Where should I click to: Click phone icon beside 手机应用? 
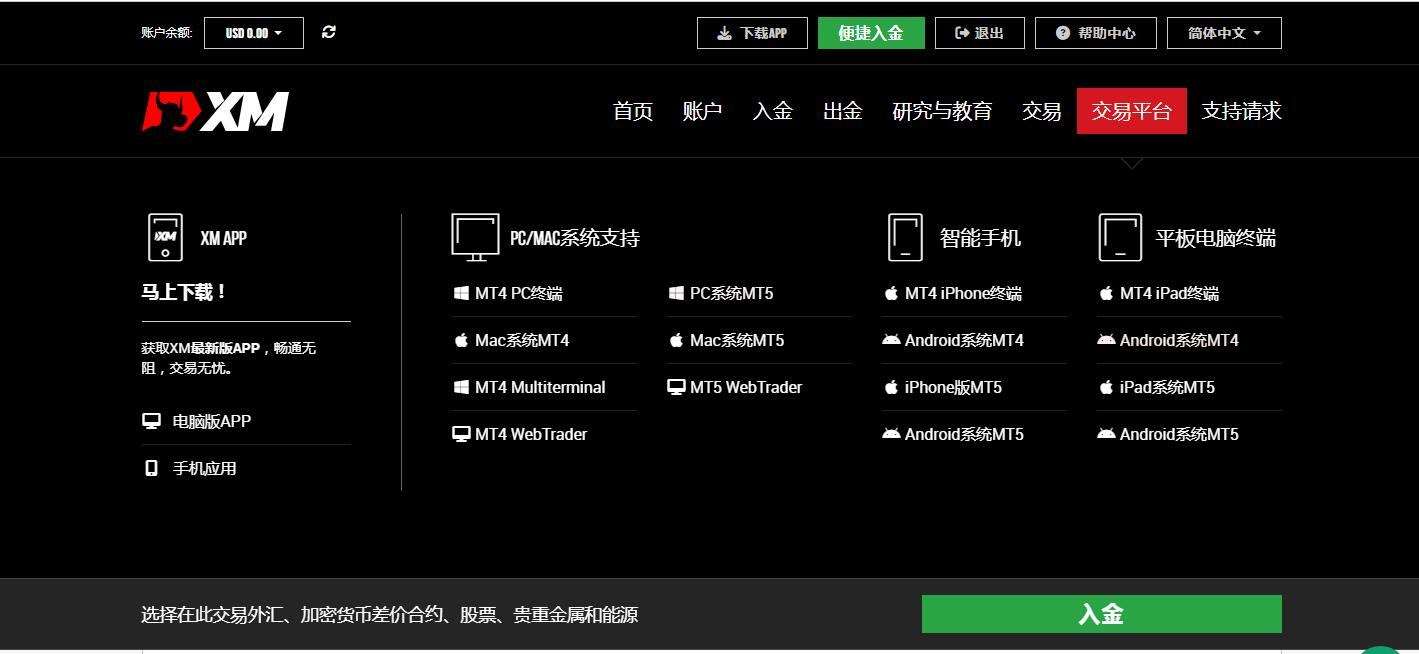(151, 468)
